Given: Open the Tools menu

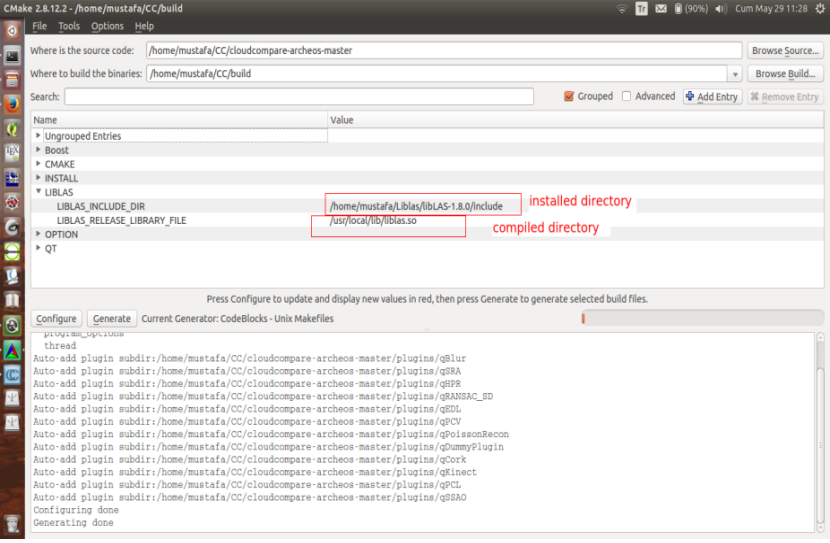Looking at the screenshot, I should coord(69,26).
